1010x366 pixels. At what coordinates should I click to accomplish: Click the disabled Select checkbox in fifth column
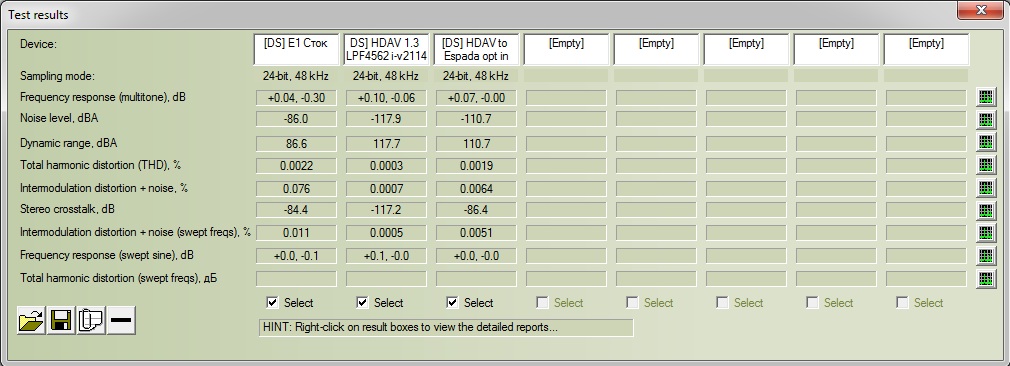(633, 303)
